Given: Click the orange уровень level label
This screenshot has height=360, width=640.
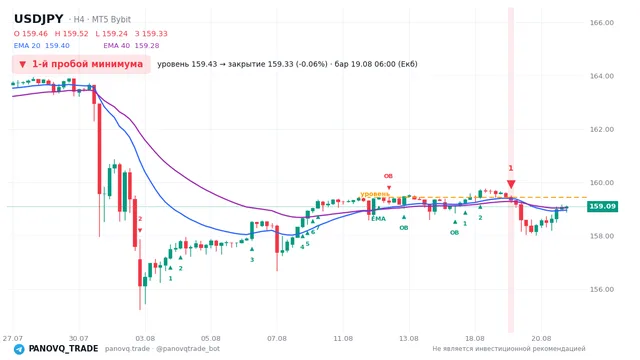Looking at the screenshot, I should [375, 194].
